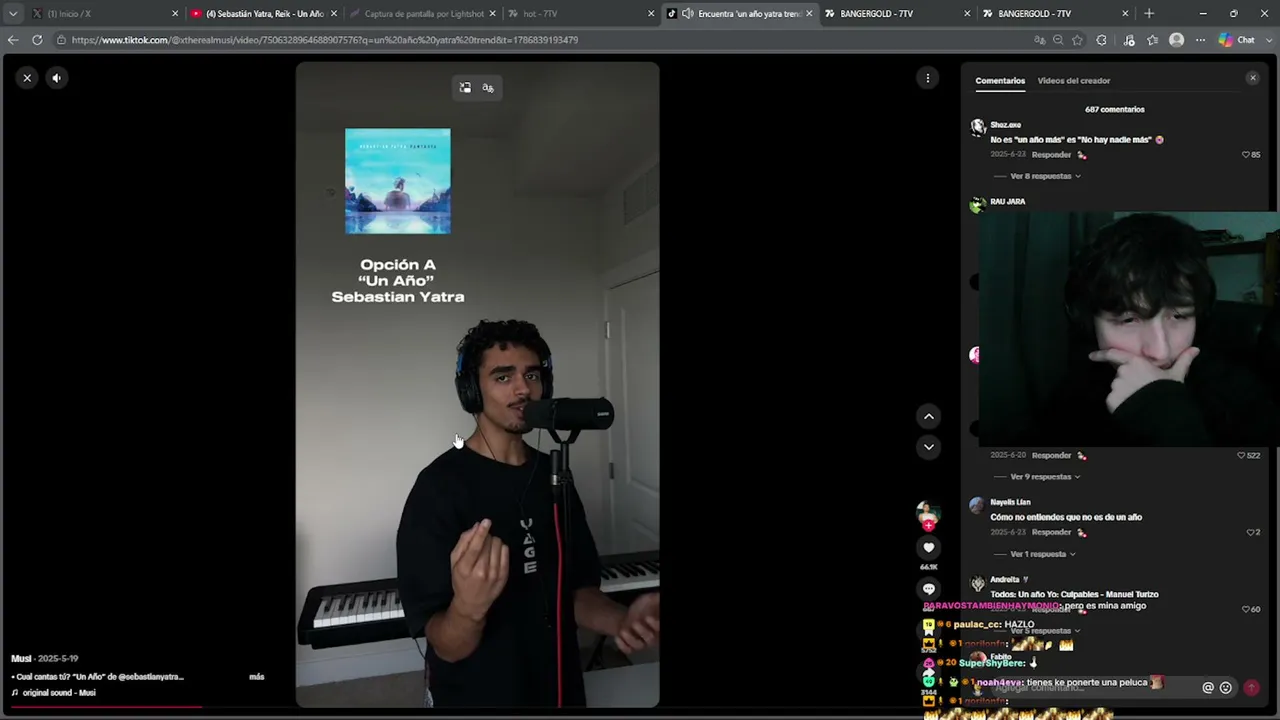Toggle the video translate captions icon
1280x720 pixels.
(488, 88)
